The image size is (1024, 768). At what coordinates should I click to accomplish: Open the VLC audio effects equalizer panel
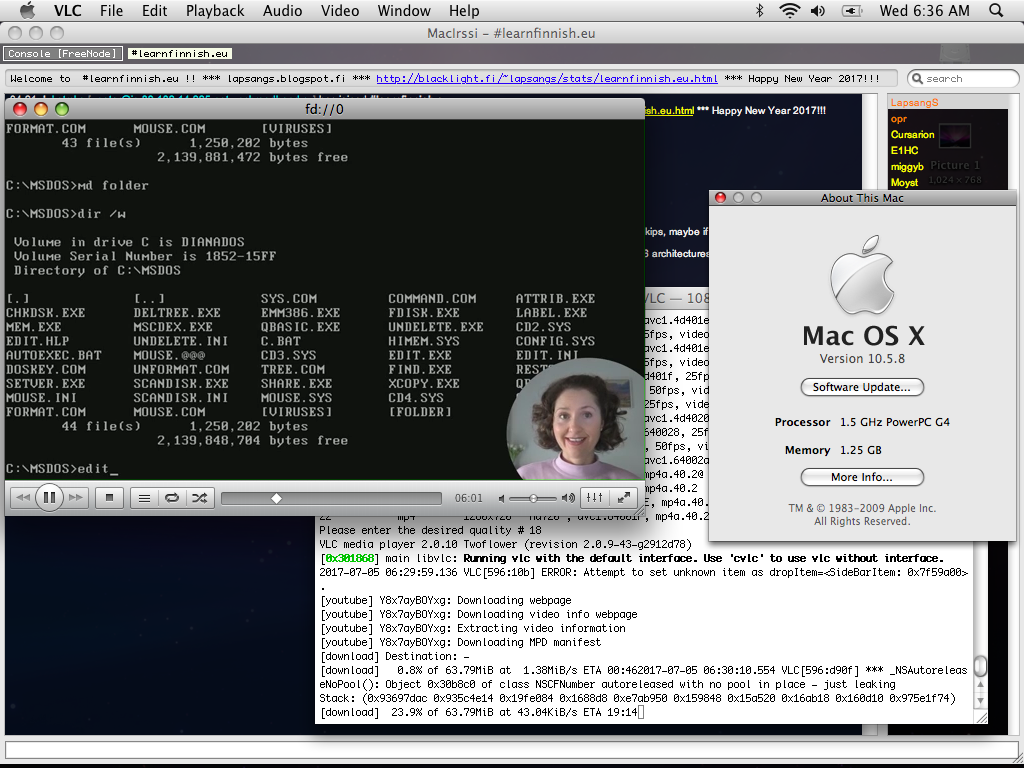pos(594,497)
